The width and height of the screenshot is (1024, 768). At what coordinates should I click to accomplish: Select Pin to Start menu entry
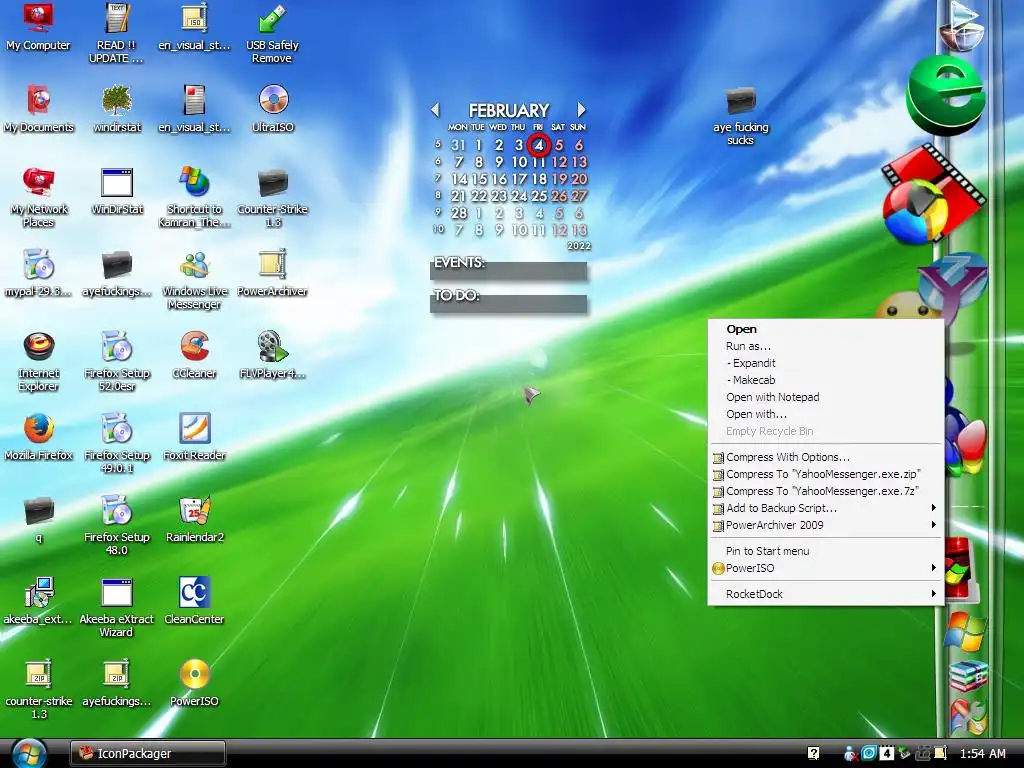click(767, 551)
